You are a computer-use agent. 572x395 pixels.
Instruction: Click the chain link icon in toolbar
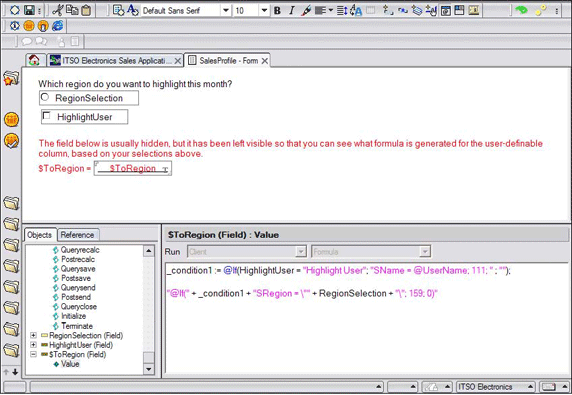tap(403, 11)
